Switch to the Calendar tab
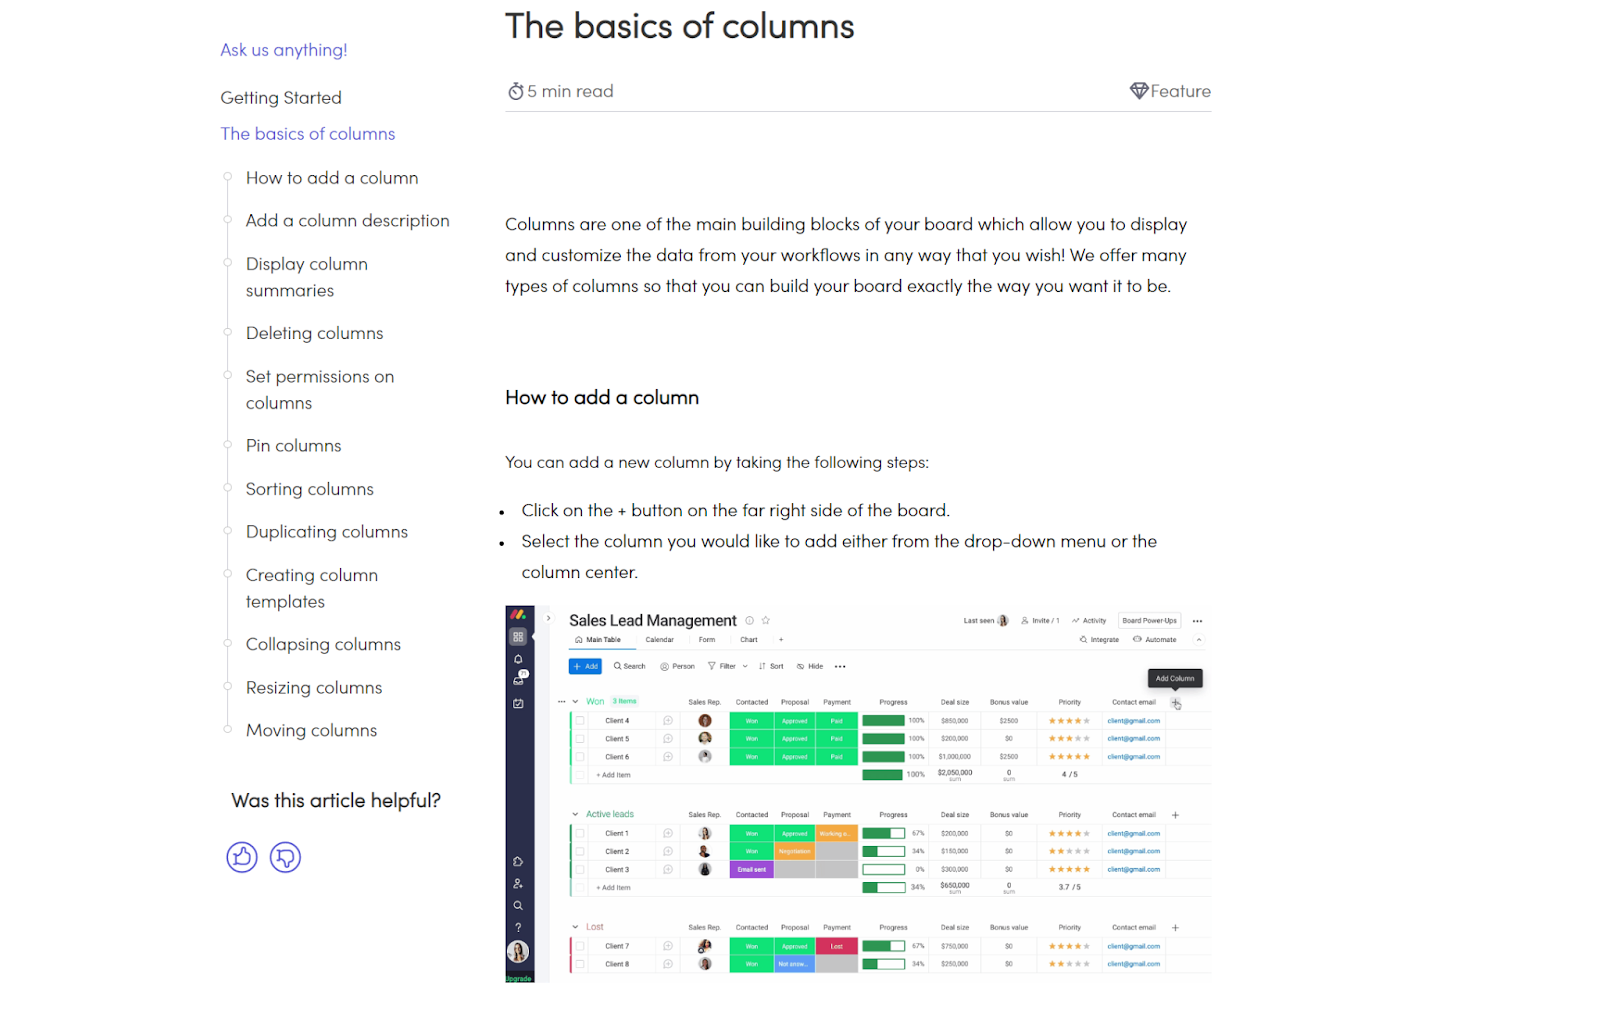 (x=660, y=639)
